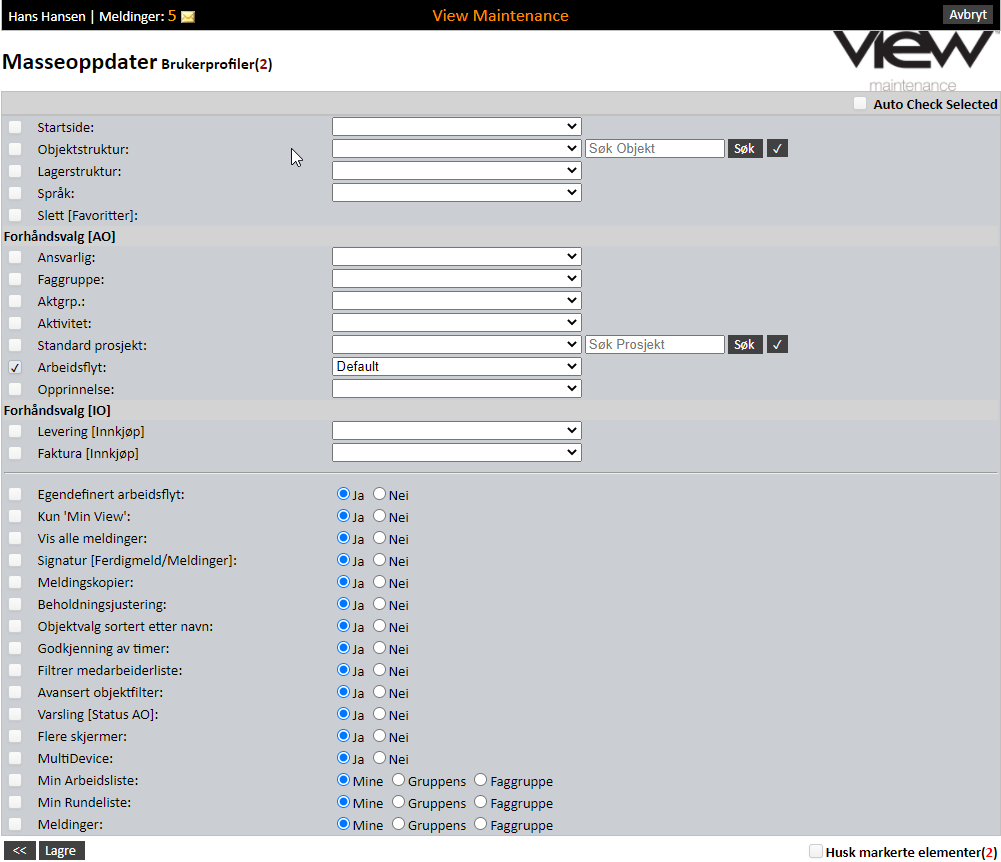This screenshot has height=862, width=1001.
Task: Choose Gruppens for Min Arbeidsliste
Action: click(x=399, y=780)
